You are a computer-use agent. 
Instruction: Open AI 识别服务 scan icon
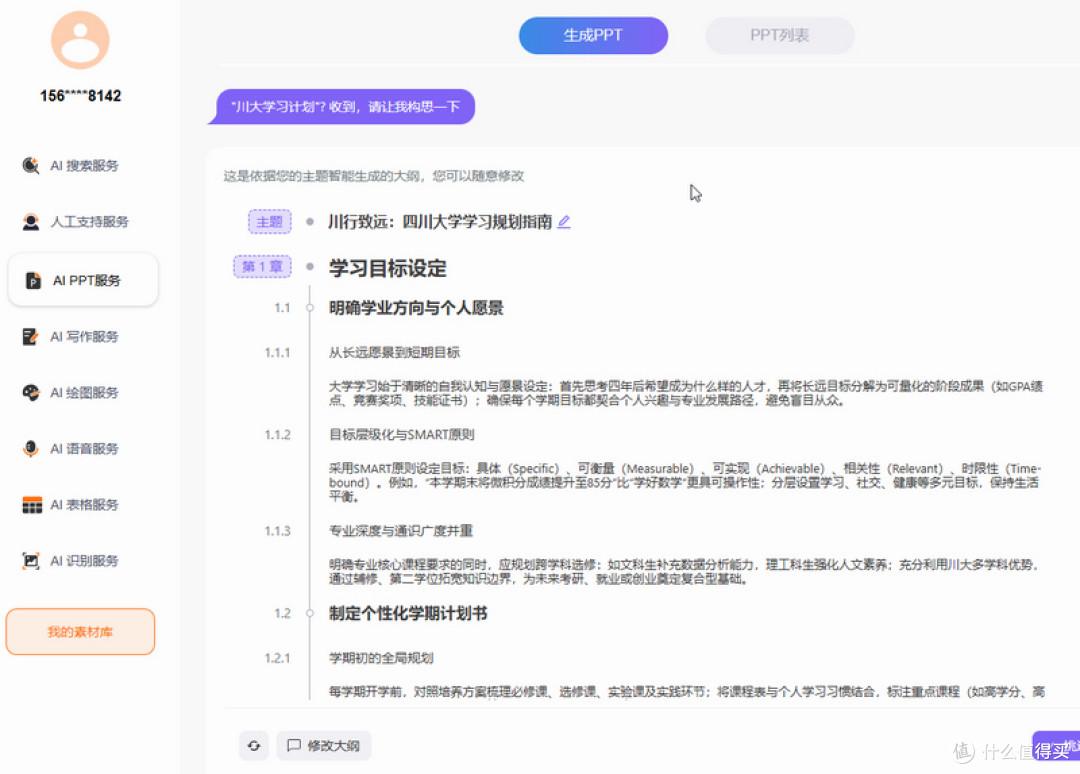(31, 561)
